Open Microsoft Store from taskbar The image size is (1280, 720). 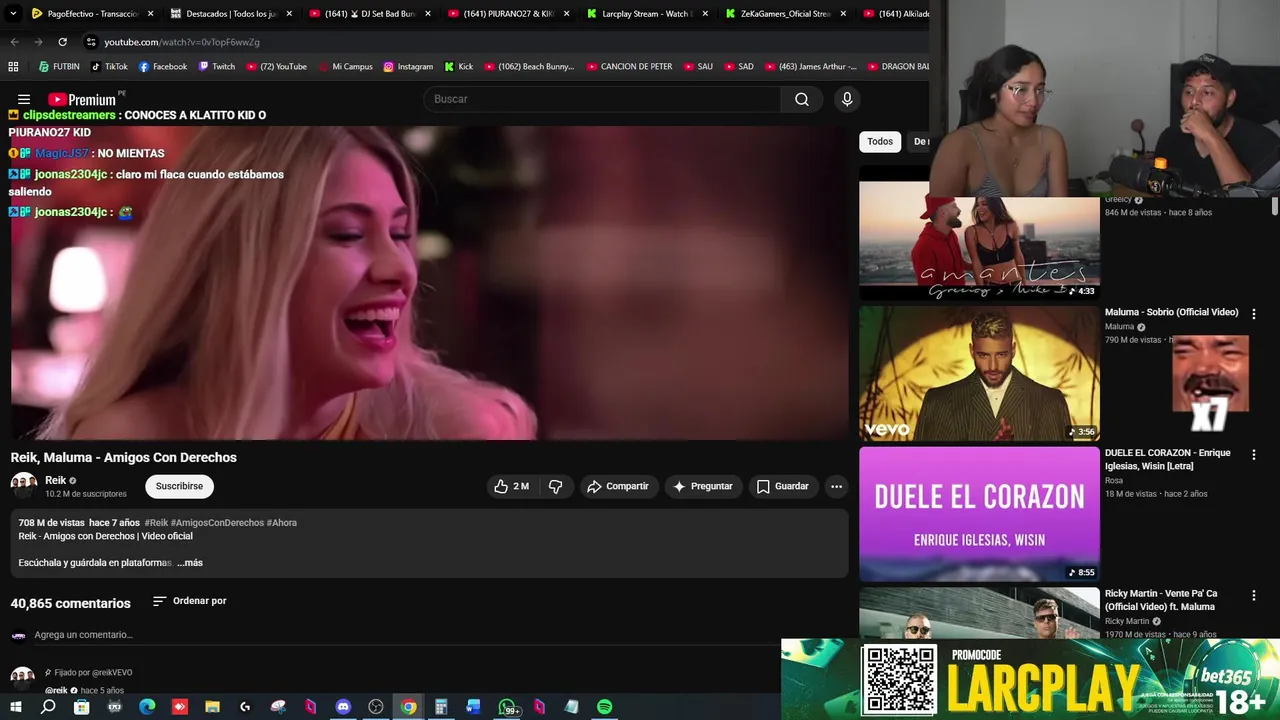tap(81, 707)
